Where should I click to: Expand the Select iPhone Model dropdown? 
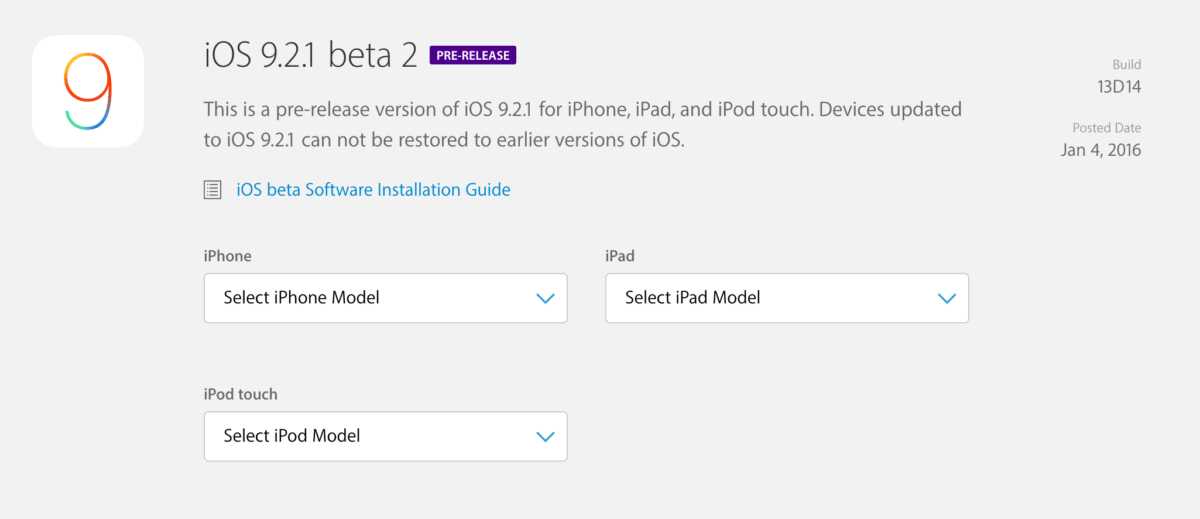tap(385, 298)
